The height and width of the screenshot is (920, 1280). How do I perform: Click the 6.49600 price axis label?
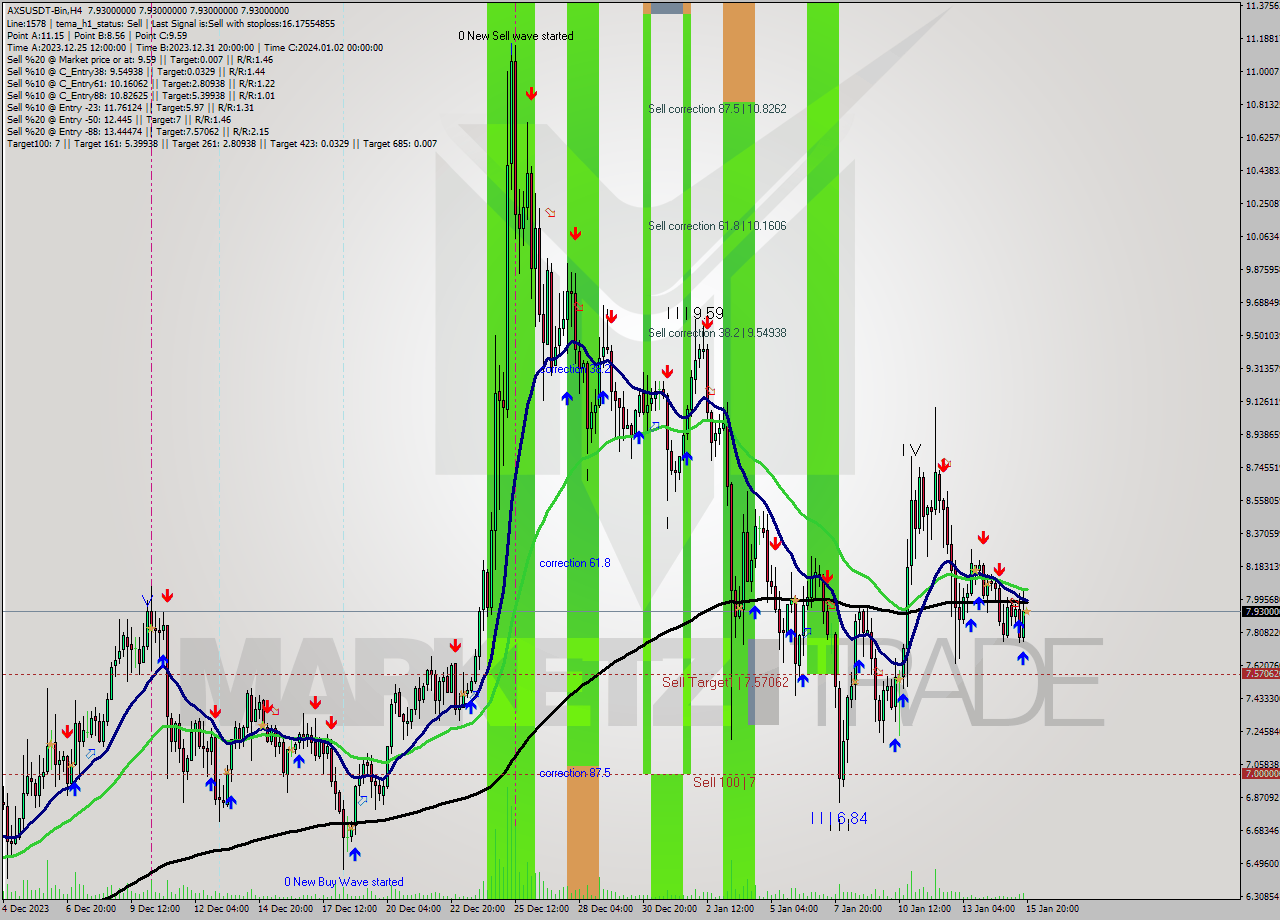1262,863
